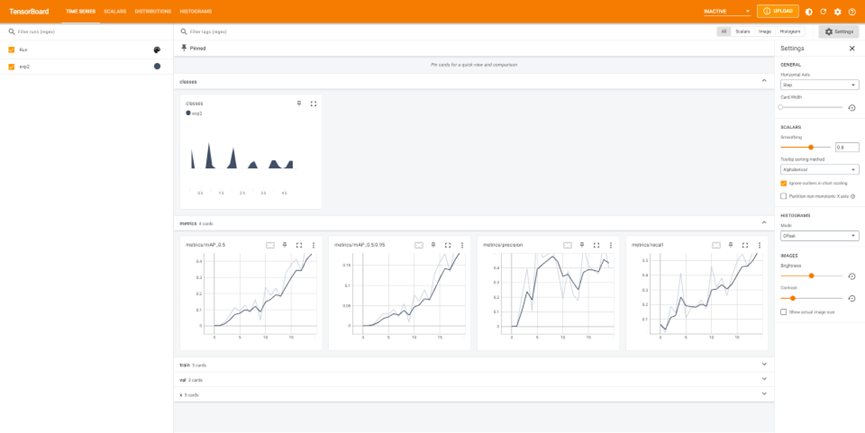Open the tooltip sorting method dropdown
The height and width of the screenshot is (433, 865).
pos(819,169)
